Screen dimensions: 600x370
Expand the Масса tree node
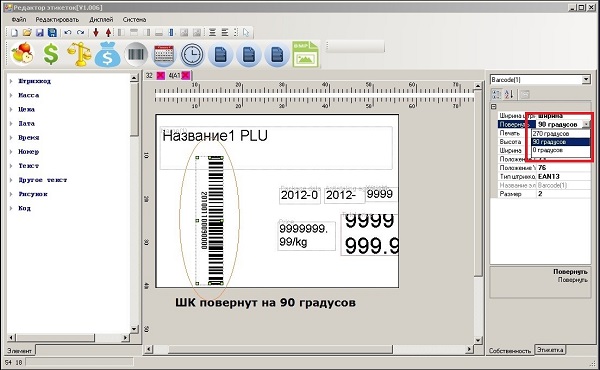pyautogui.click(x=11, y=95)
